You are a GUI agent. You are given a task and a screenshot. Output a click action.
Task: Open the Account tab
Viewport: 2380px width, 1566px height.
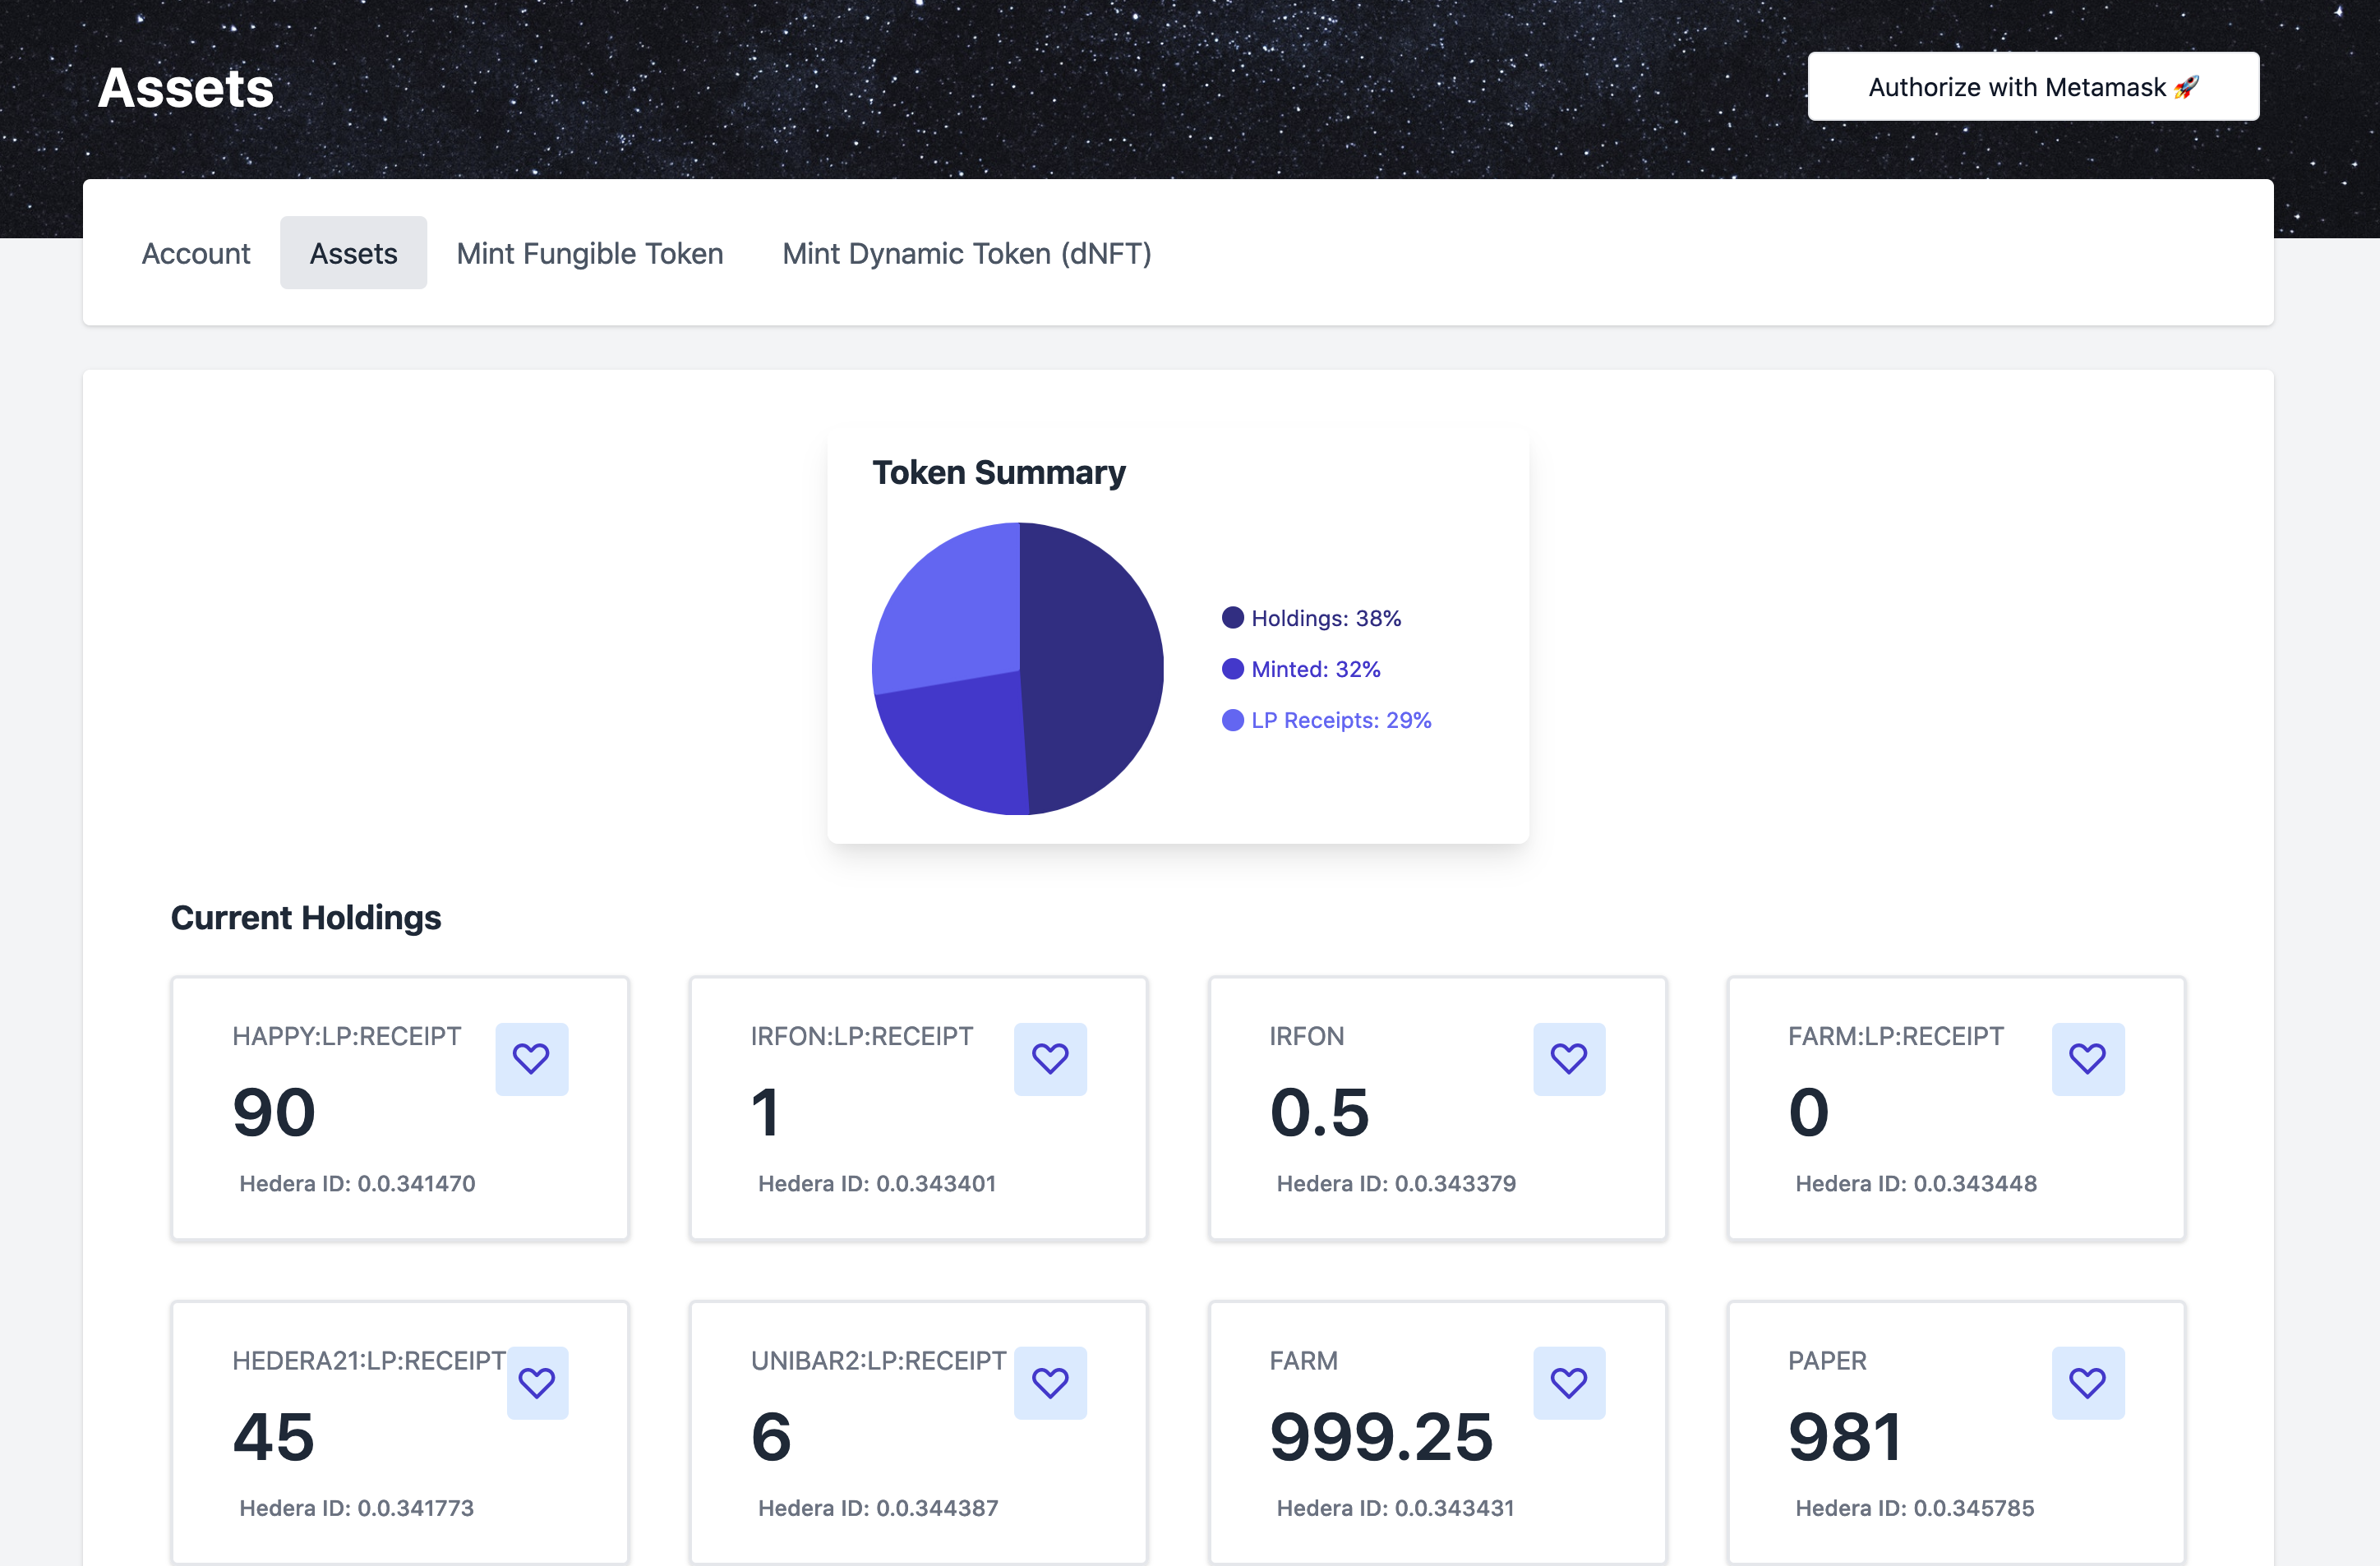point(196,253)
